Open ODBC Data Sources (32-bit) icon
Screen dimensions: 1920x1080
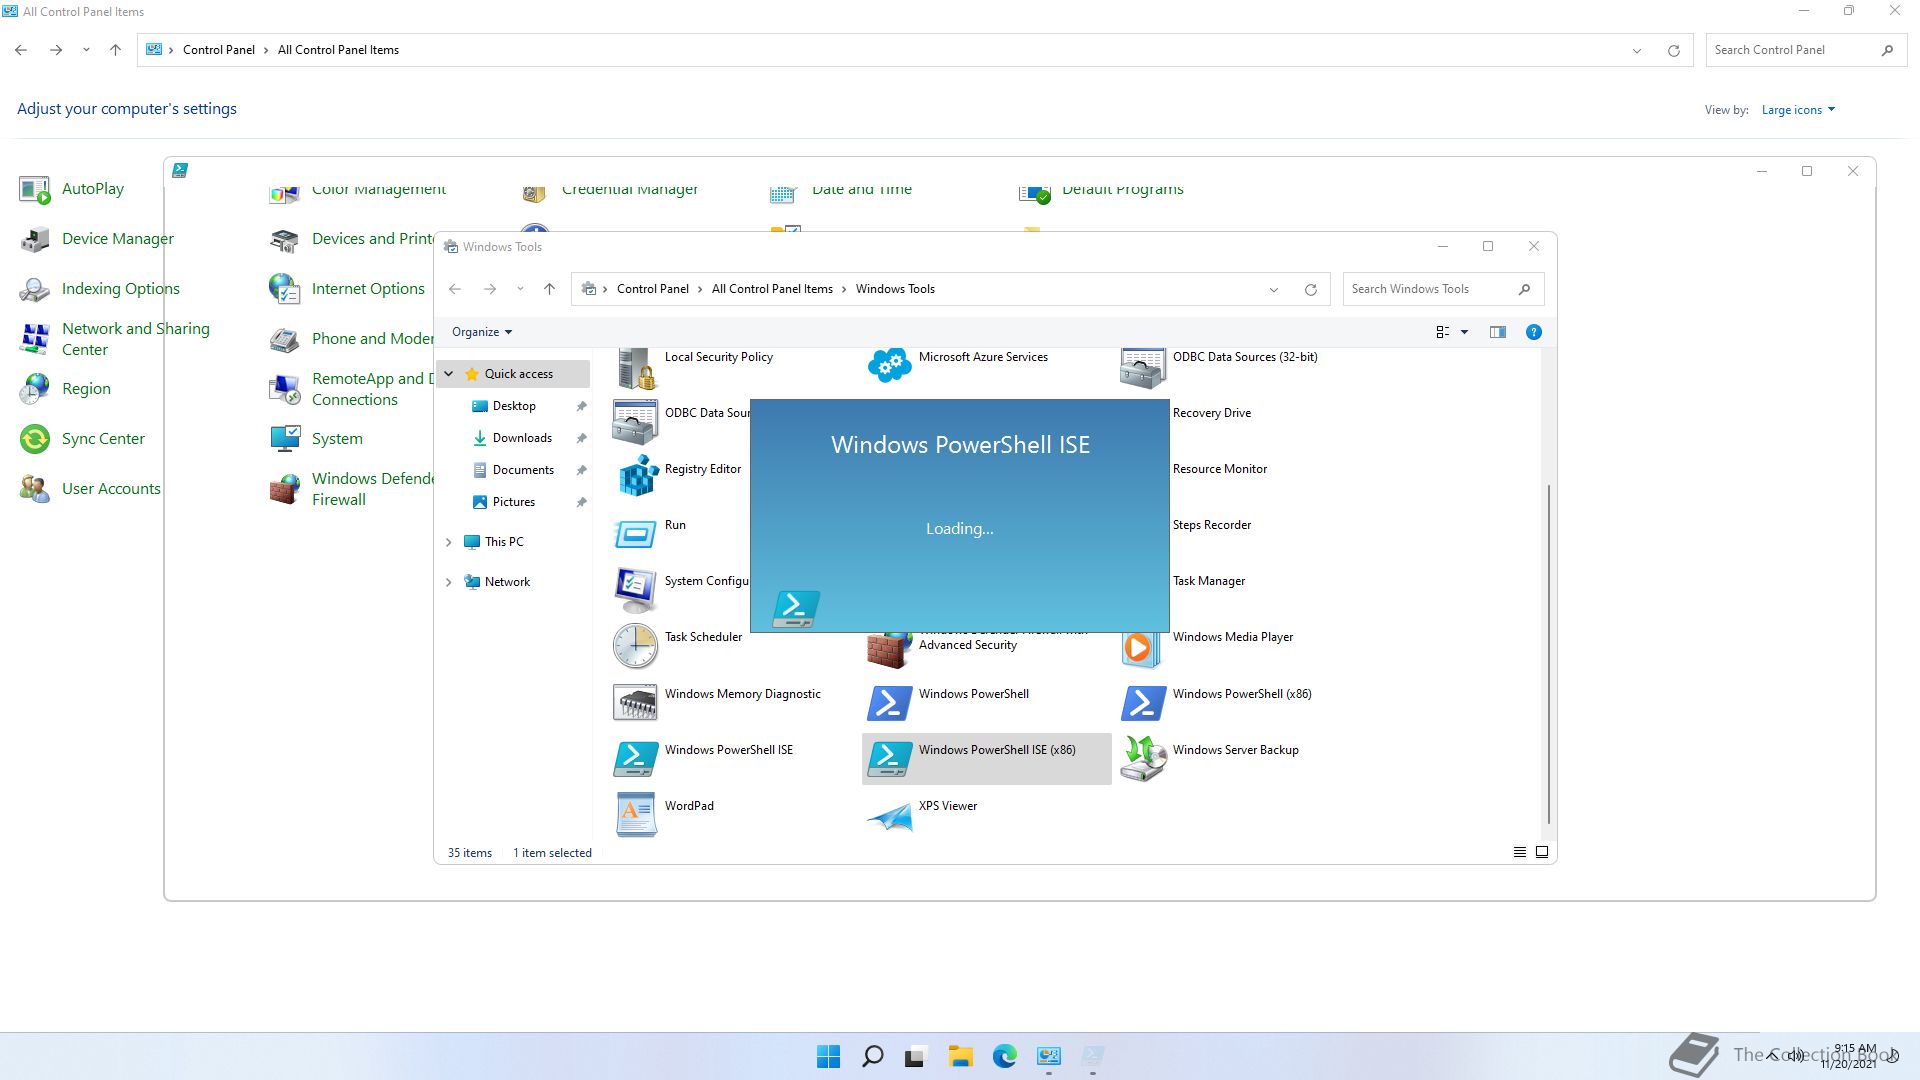tap(1143, 368)
